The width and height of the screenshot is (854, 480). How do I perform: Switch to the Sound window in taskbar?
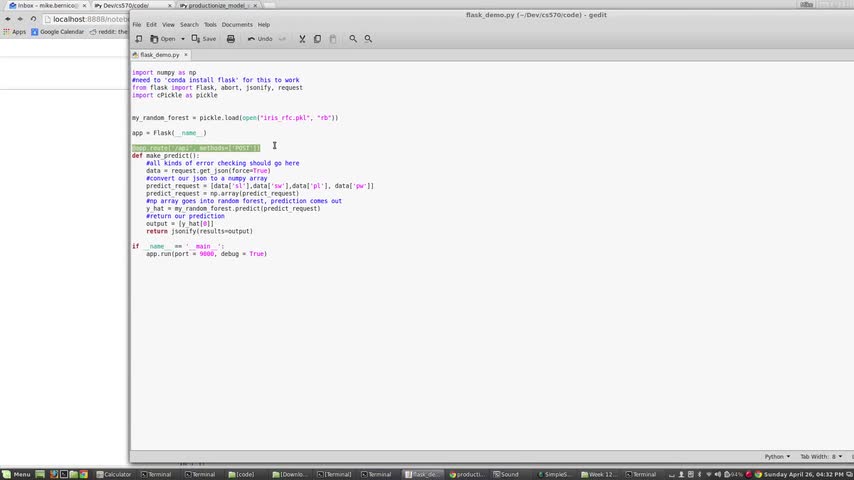(506, 475)
